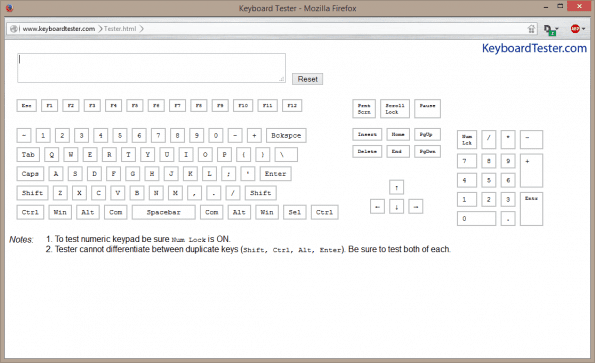Click the PgUp key
Screen dimensions: 595x363
click(x=427, y=134)
